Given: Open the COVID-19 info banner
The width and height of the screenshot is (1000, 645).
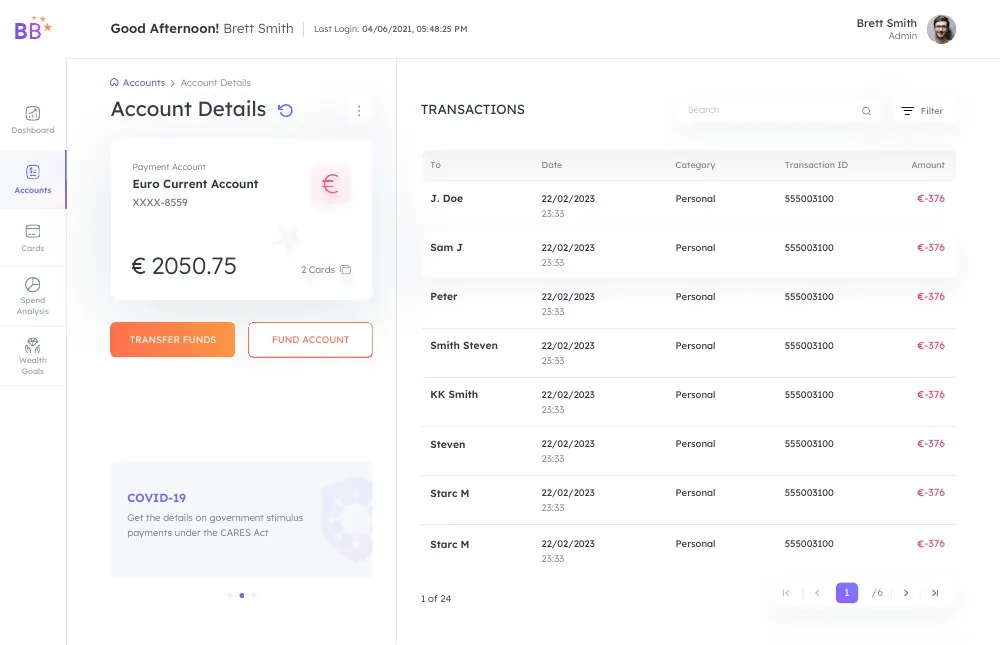Looking at the screenshot, I should 241,519.
